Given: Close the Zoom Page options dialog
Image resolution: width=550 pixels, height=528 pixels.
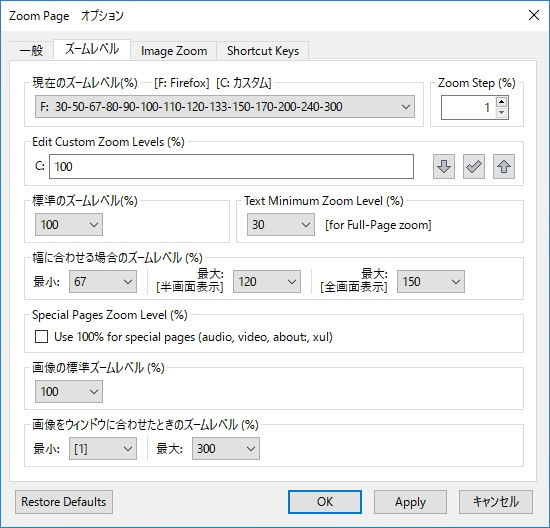Looking at the screenshot, I should tap(534, 15).
